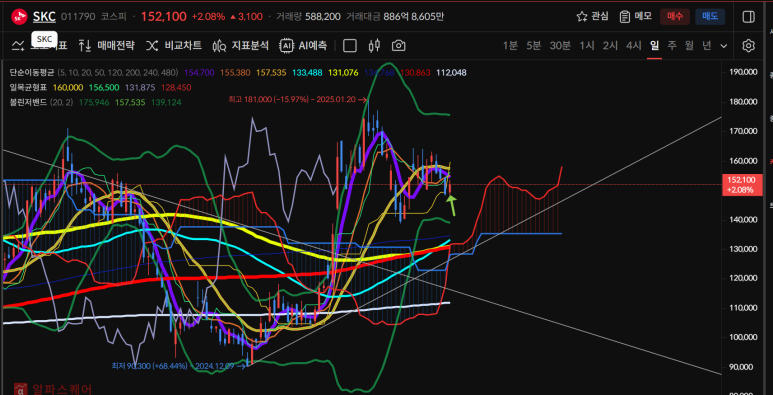Change candlestick chart type icon
773x395 pixels.
pos(374,46)
